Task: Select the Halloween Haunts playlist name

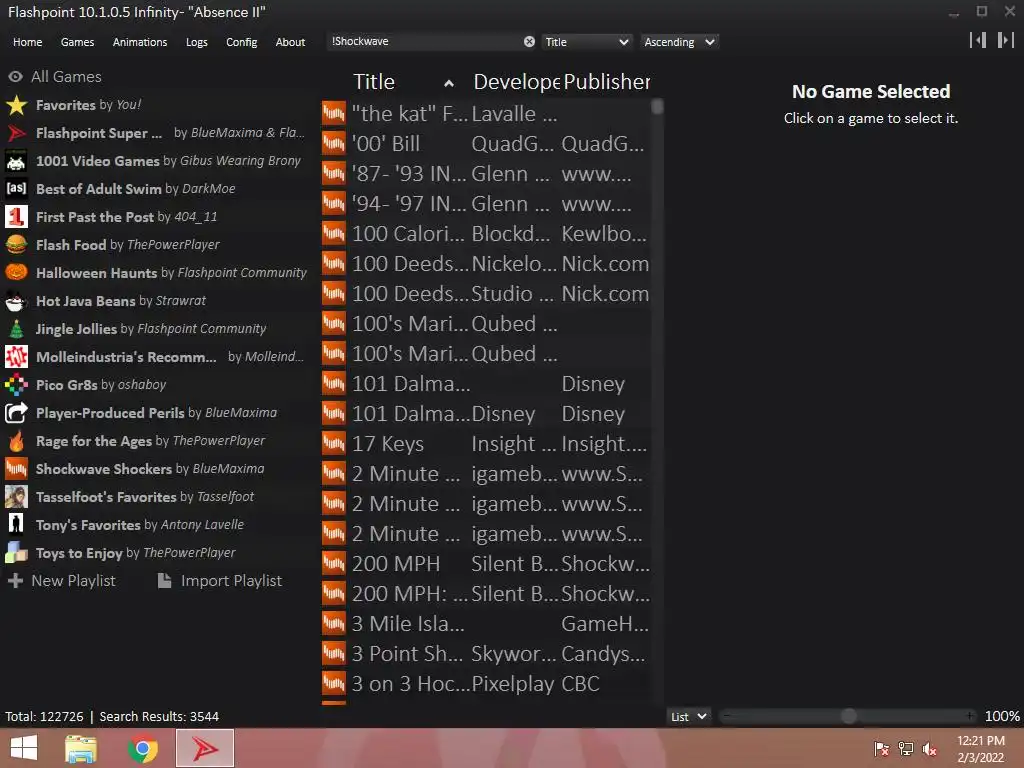Action: (x=97, y=273)
